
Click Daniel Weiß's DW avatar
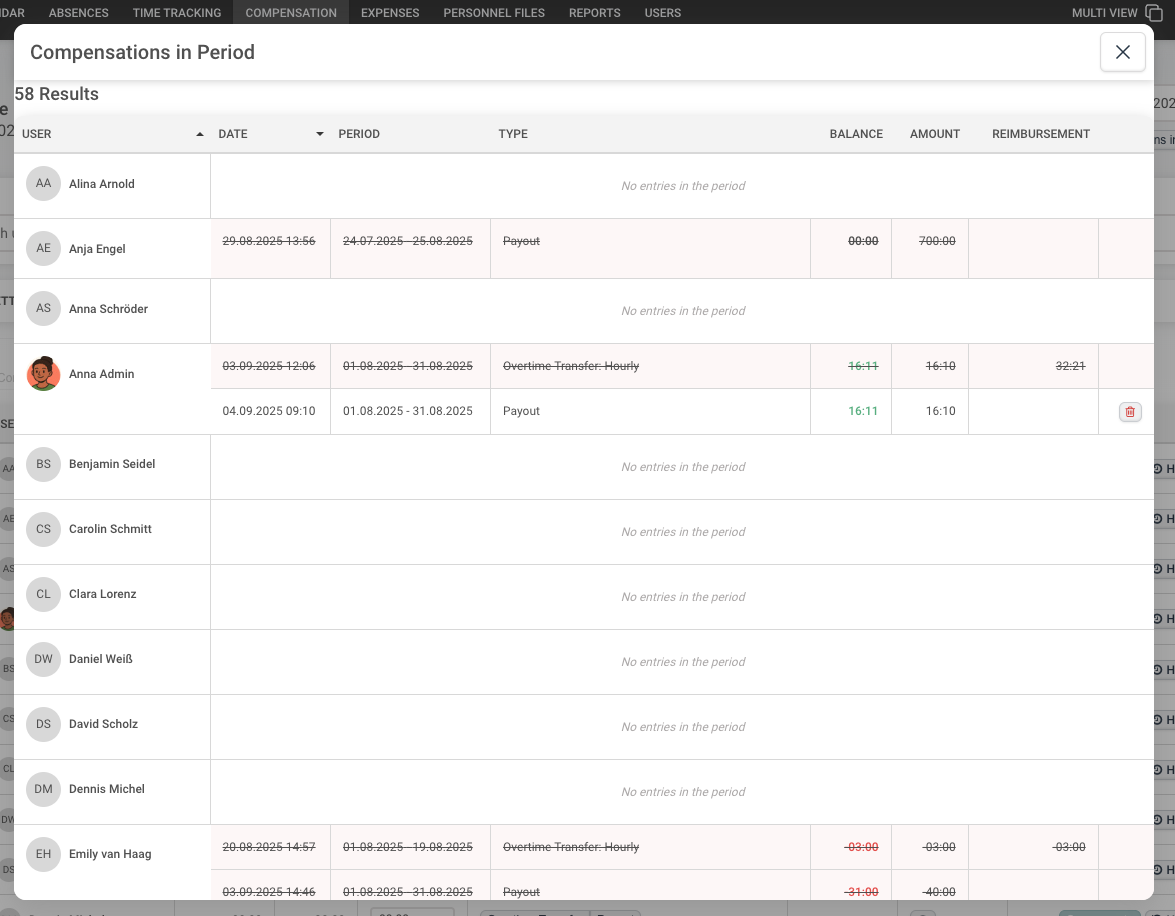[x=43, y=659]
